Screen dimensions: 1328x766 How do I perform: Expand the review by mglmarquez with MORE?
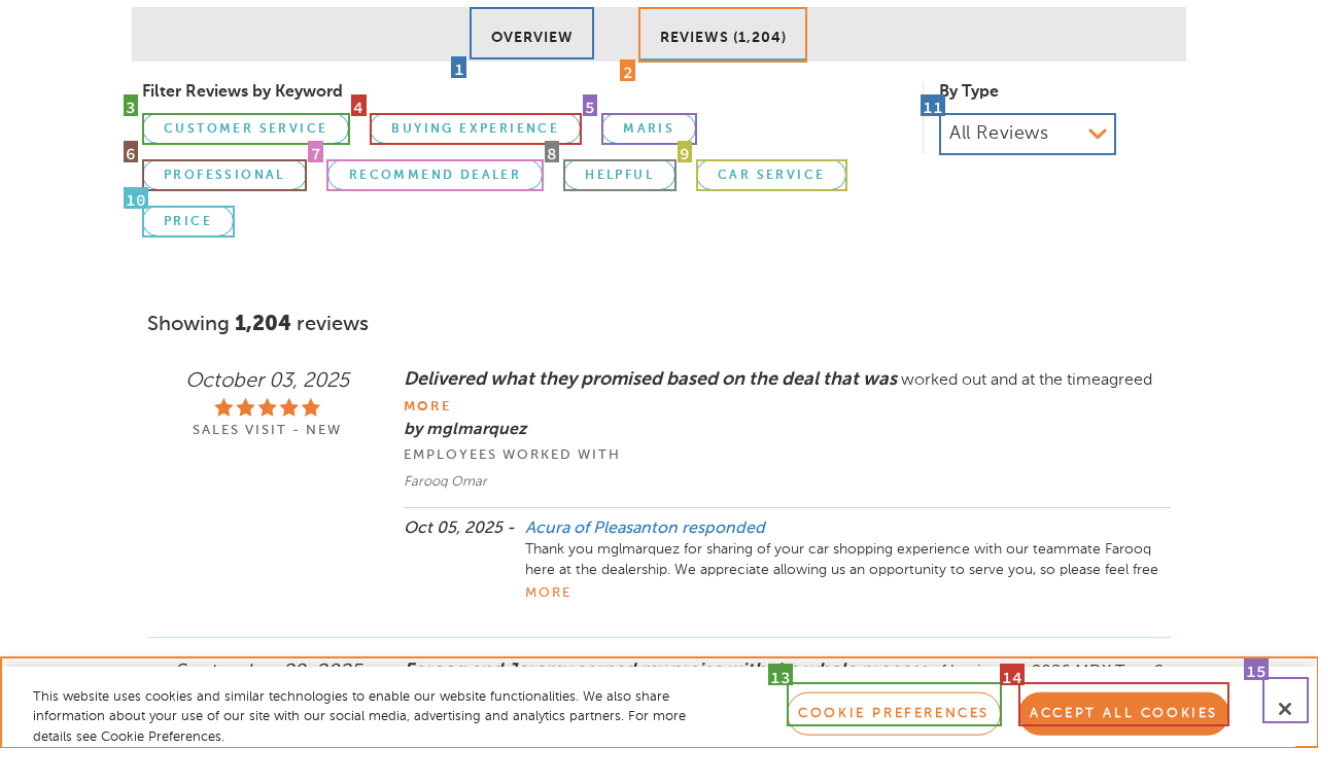427,405
